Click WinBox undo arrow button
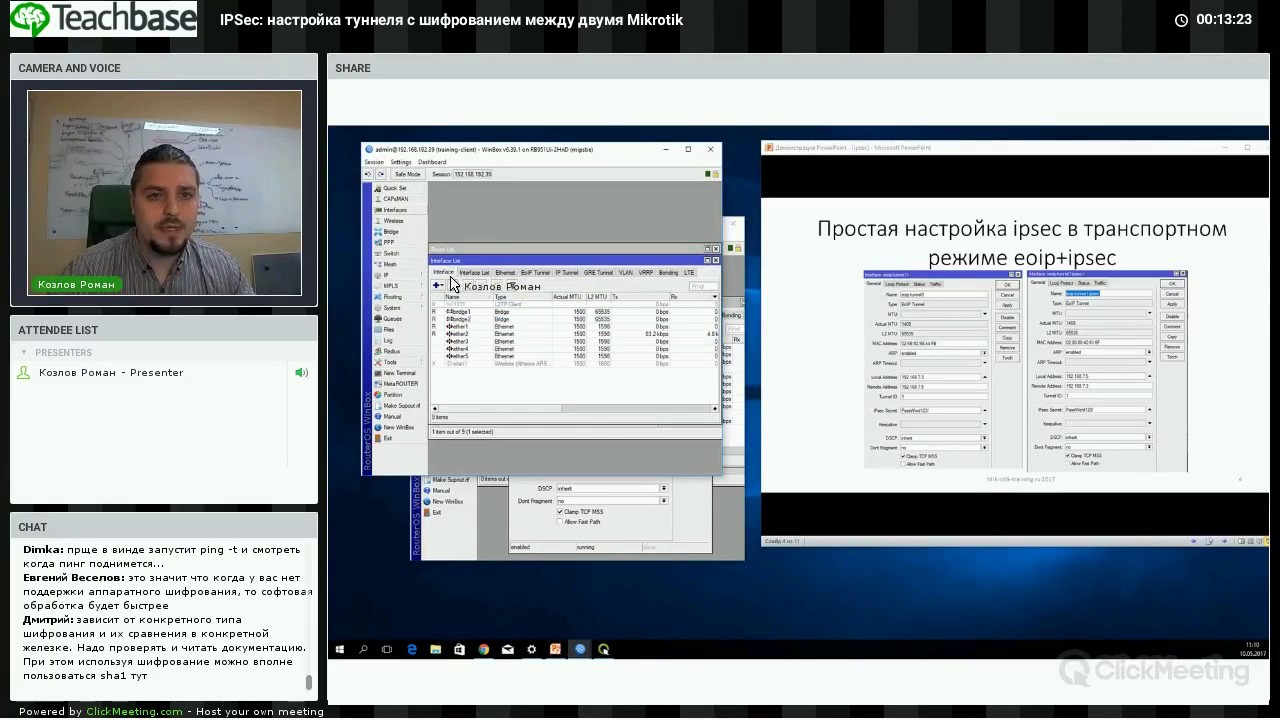The height and width of the screenshot is (720, 1280). pyautogui.click(x=368, y=174)
